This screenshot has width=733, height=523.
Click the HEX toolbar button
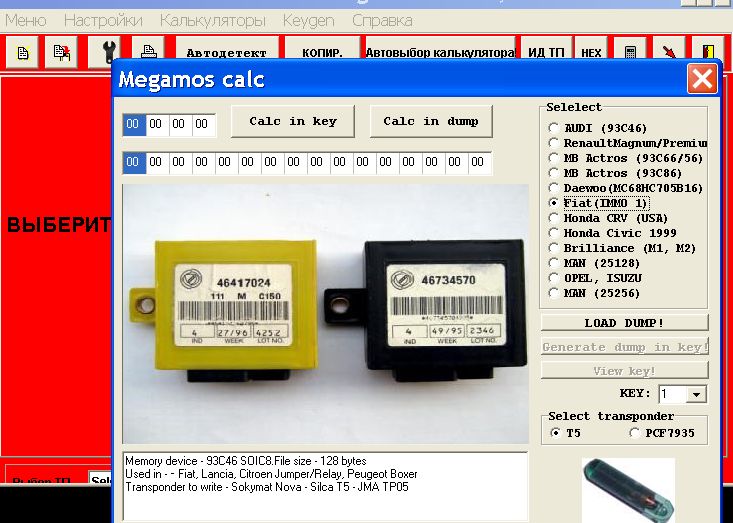(591, 49)
